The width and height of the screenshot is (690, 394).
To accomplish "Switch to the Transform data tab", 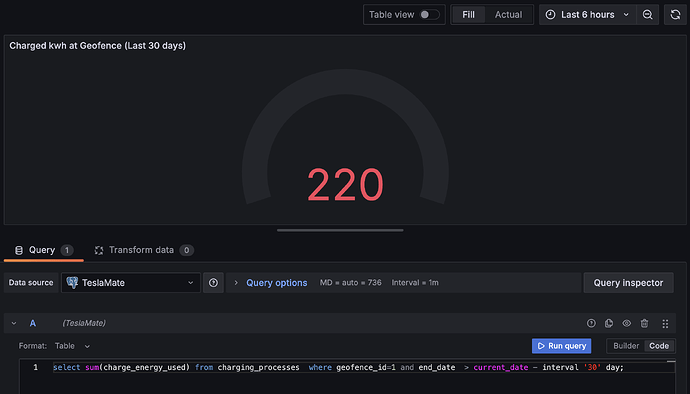I will pyautogui.click(x=143, y=250).
